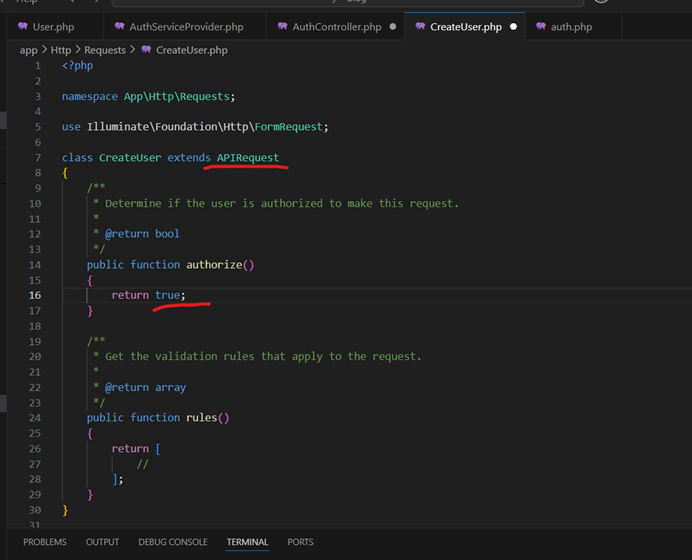The height and width of the screenshot is (560, 692).
Task: Click the 'rules' function name
Action: [x=202, y=417]
